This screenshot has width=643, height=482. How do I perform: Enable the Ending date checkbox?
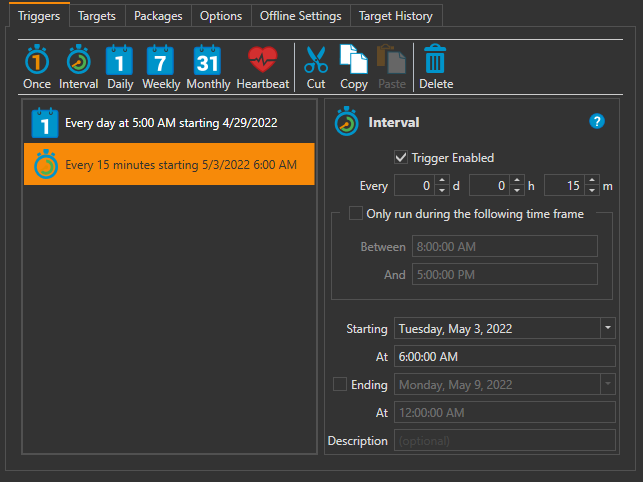click(x=339, y=384)
